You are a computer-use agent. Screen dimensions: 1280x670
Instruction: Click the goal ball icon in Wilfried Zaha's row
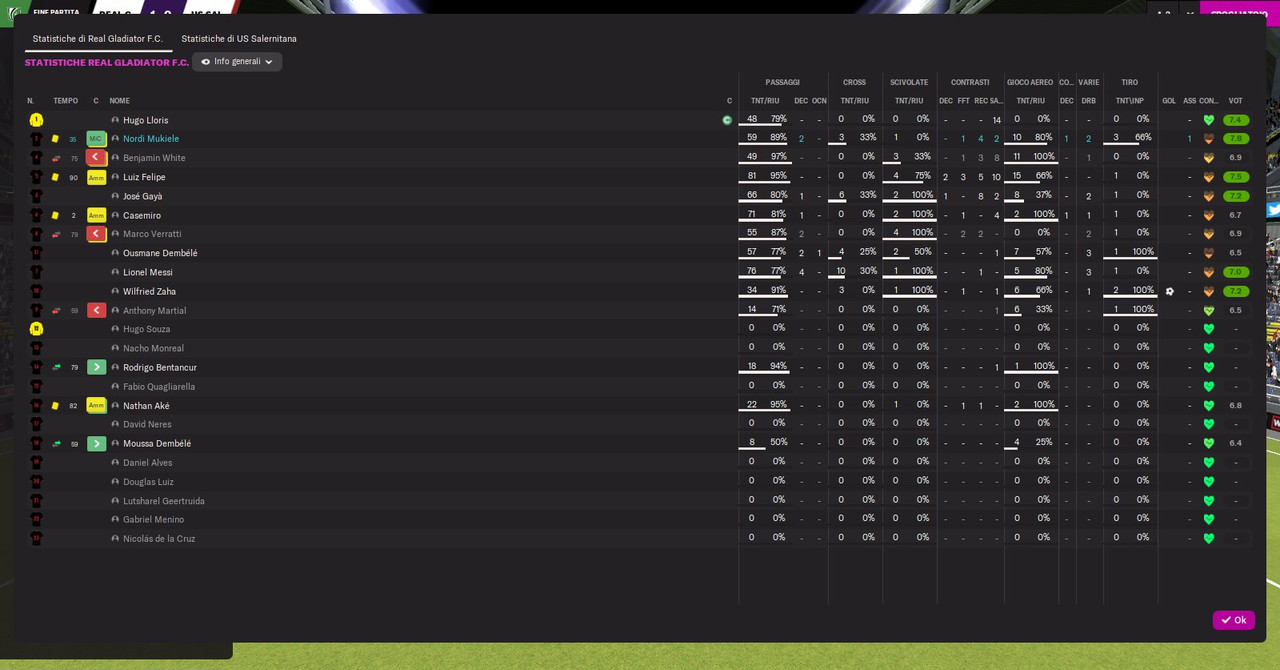point(1169,291)
